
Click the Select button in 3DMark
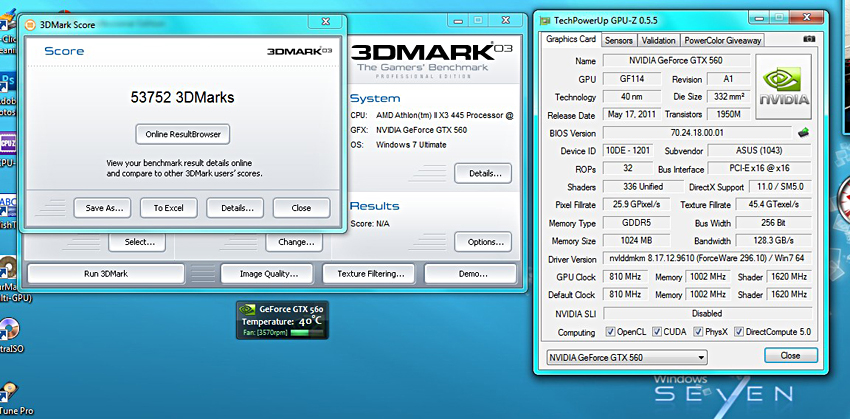coord(137,242)
